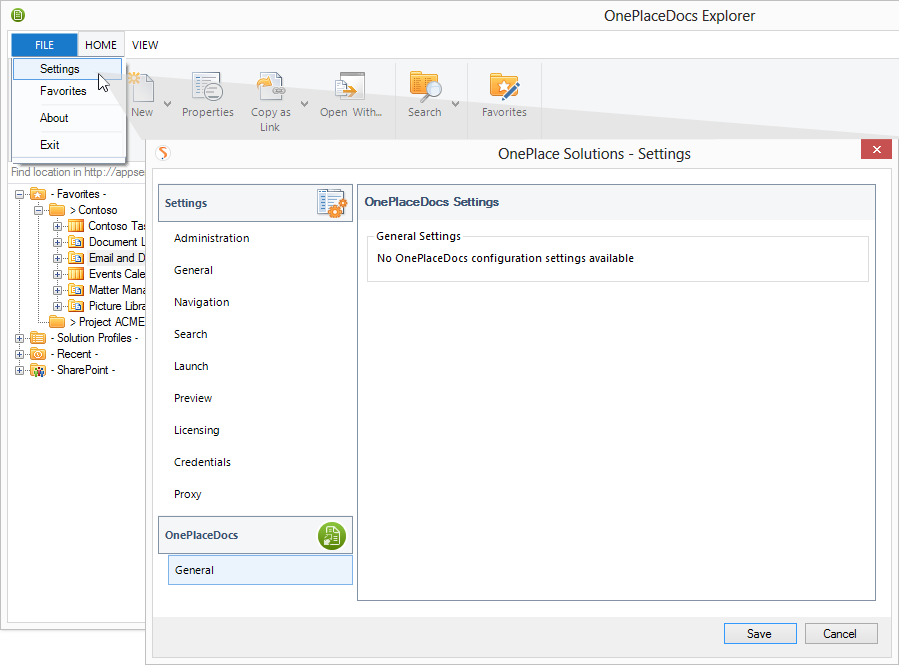Click the Search folder icon
This screenshot has width=899, height=665.
coord(425,88)
